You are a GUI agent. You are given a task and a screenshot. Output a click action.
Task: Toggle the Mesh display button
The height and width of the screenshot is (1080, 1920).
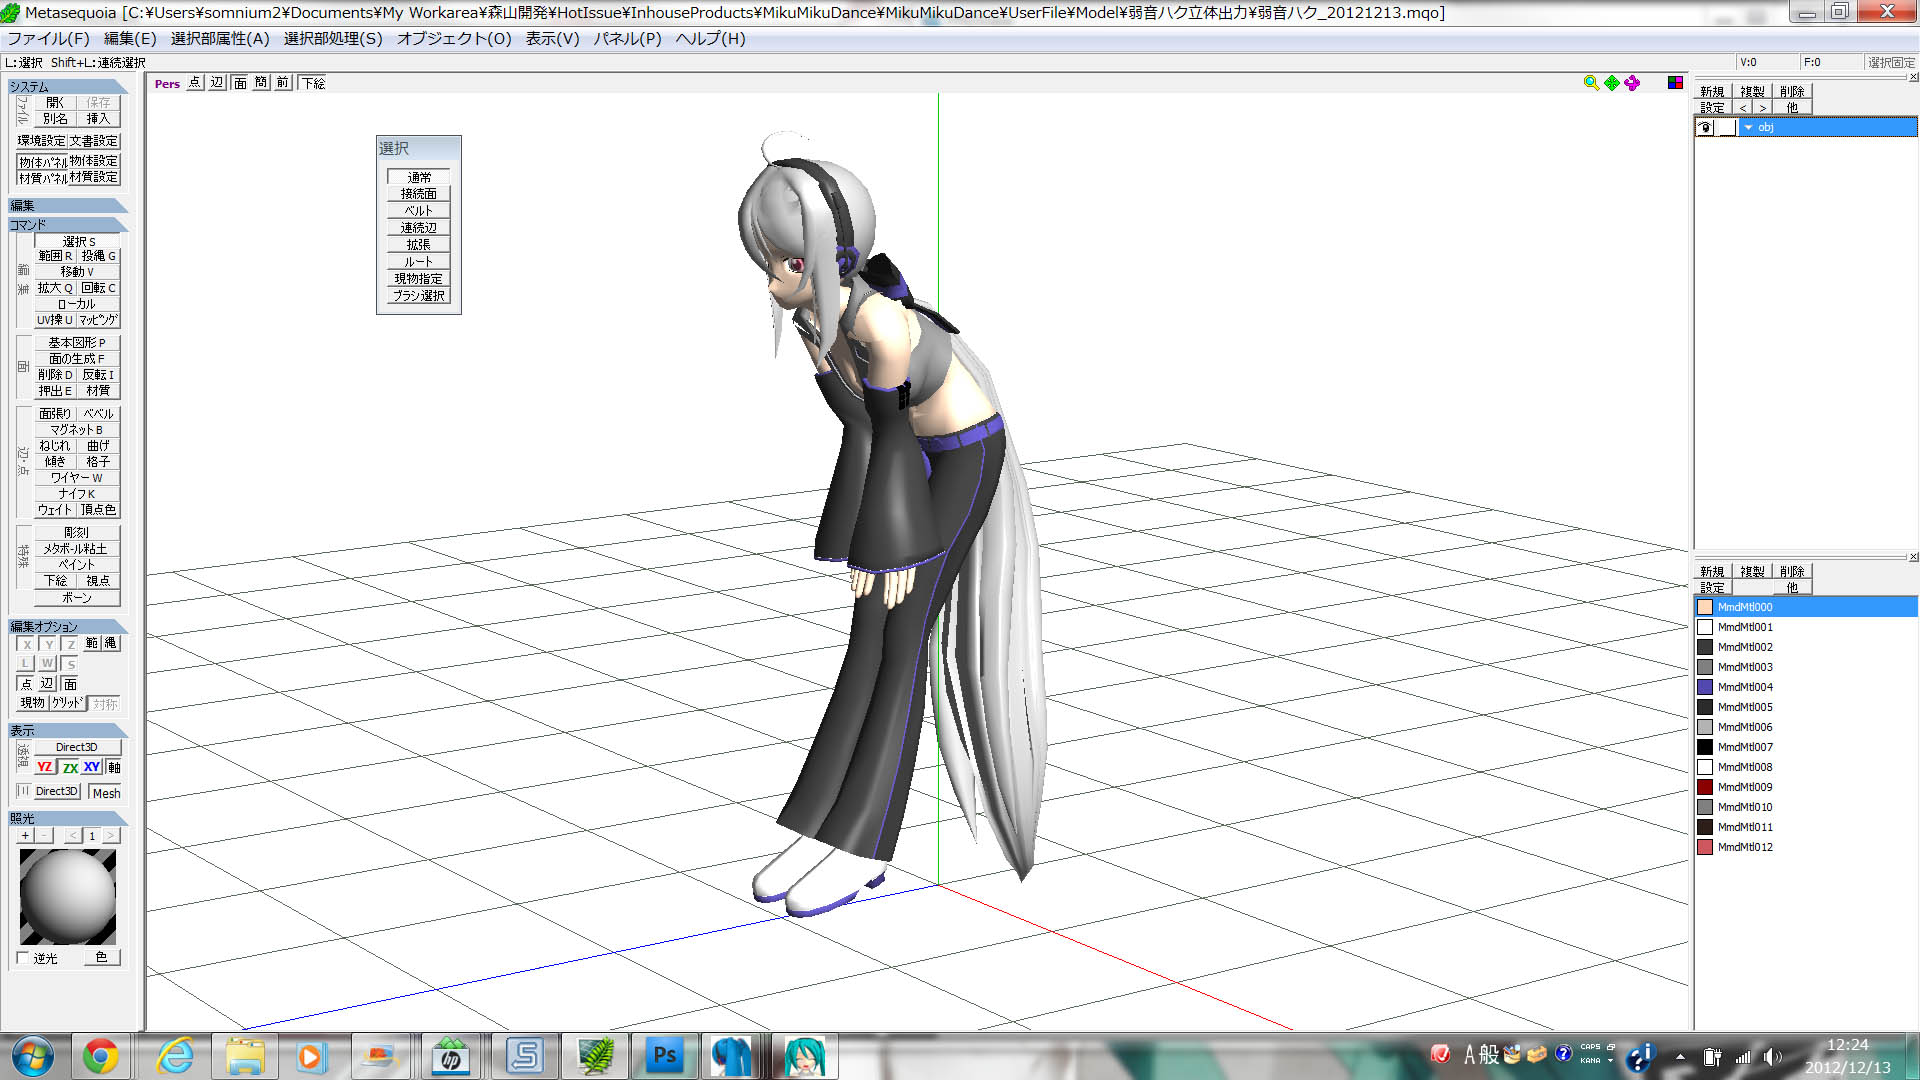[x=106, y=793]
